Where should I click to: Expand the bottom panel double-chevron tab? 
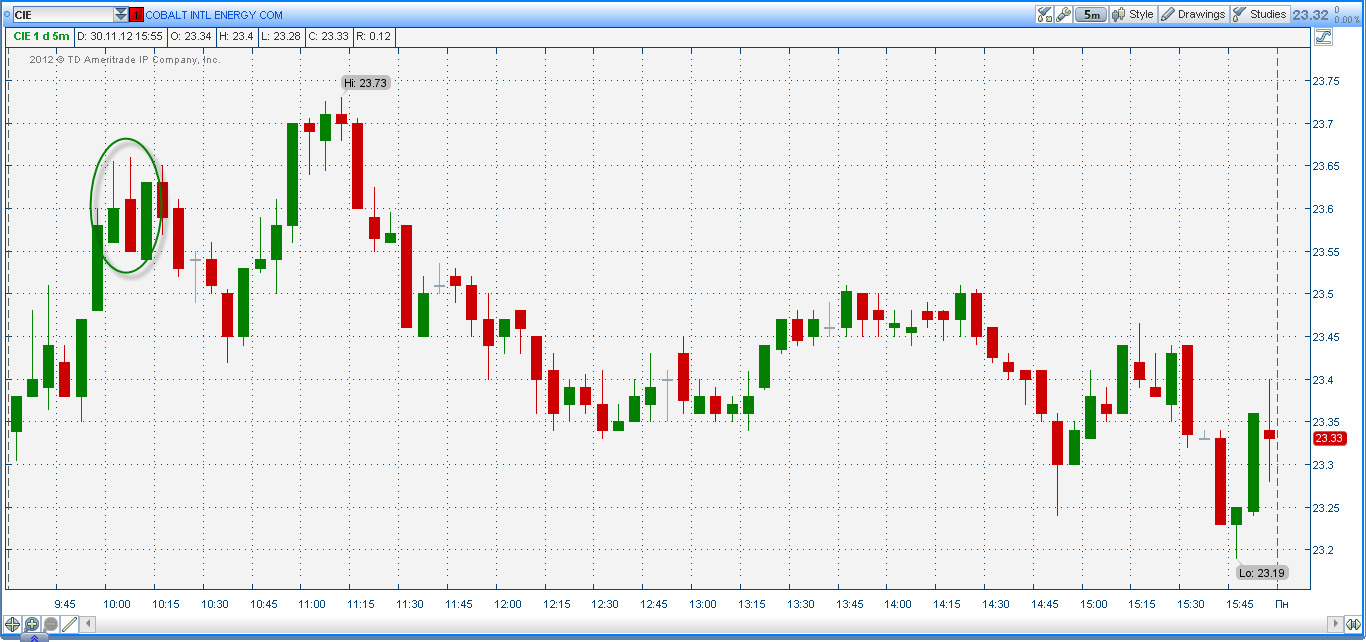[x=34, y=637]
